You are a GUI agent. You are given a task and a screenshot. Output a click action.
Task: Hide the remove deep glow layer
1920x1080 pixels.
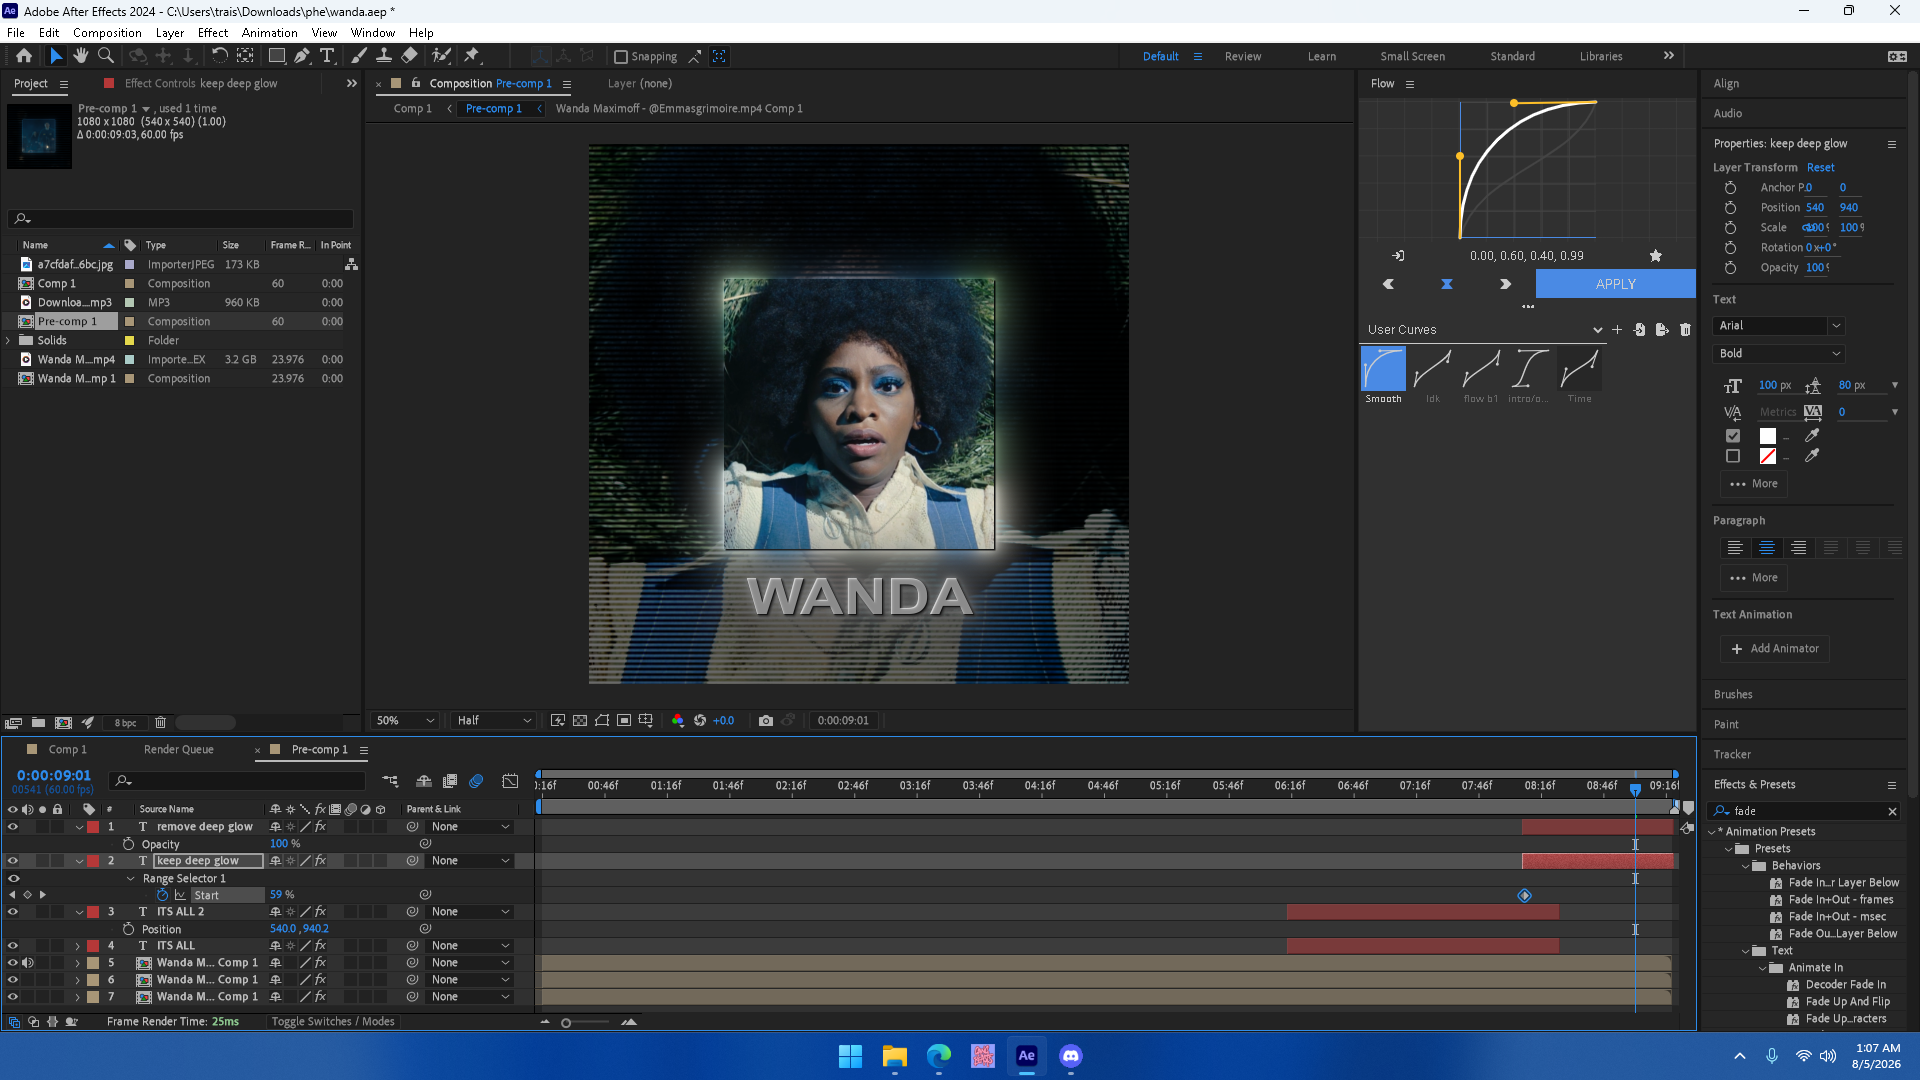pyautogui.click(x=13, y=827)
